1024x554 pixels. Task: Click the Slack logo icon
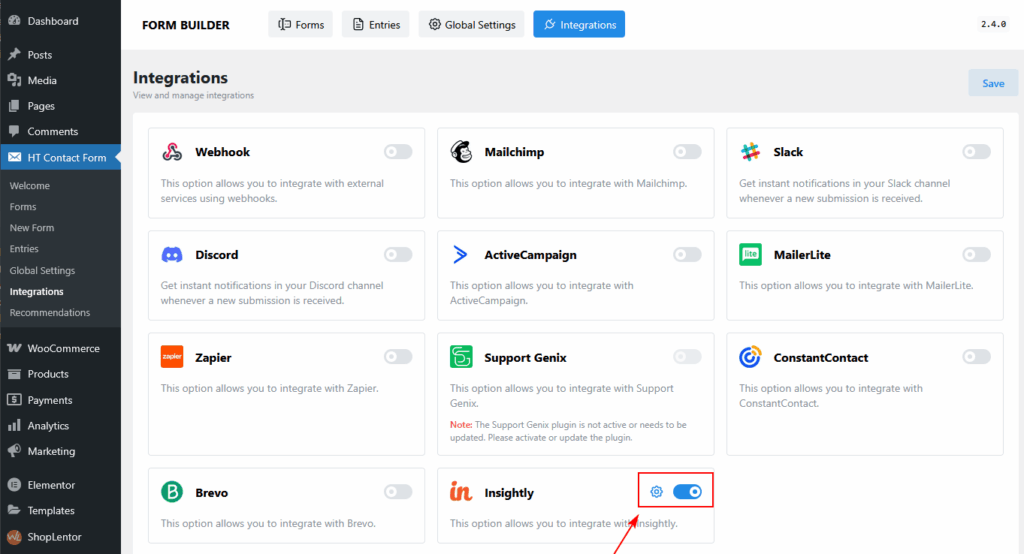[750, 152]
